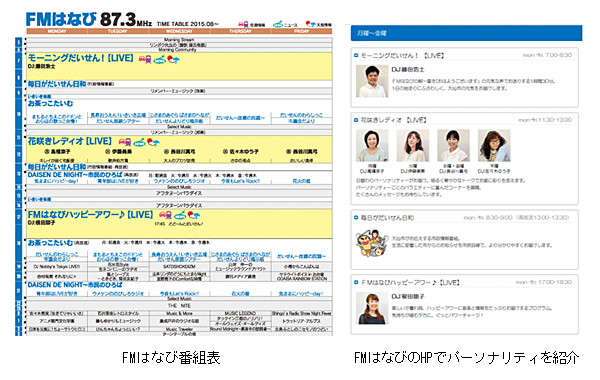Click the square bullet before the 毎日がだいせん日和 card title

point(356,217)
